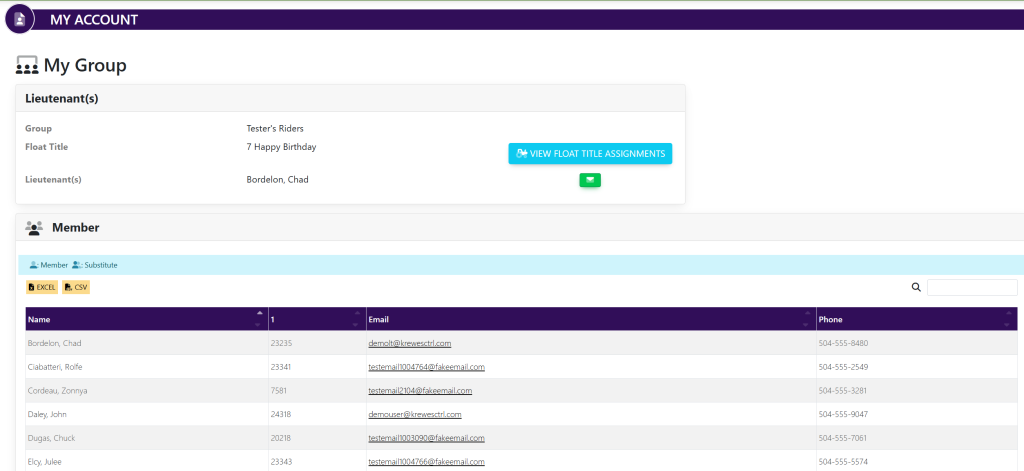The width and height of the screenshot is (1024, 471).
Task: Click the green envelope email button
Action: (589, 180)
